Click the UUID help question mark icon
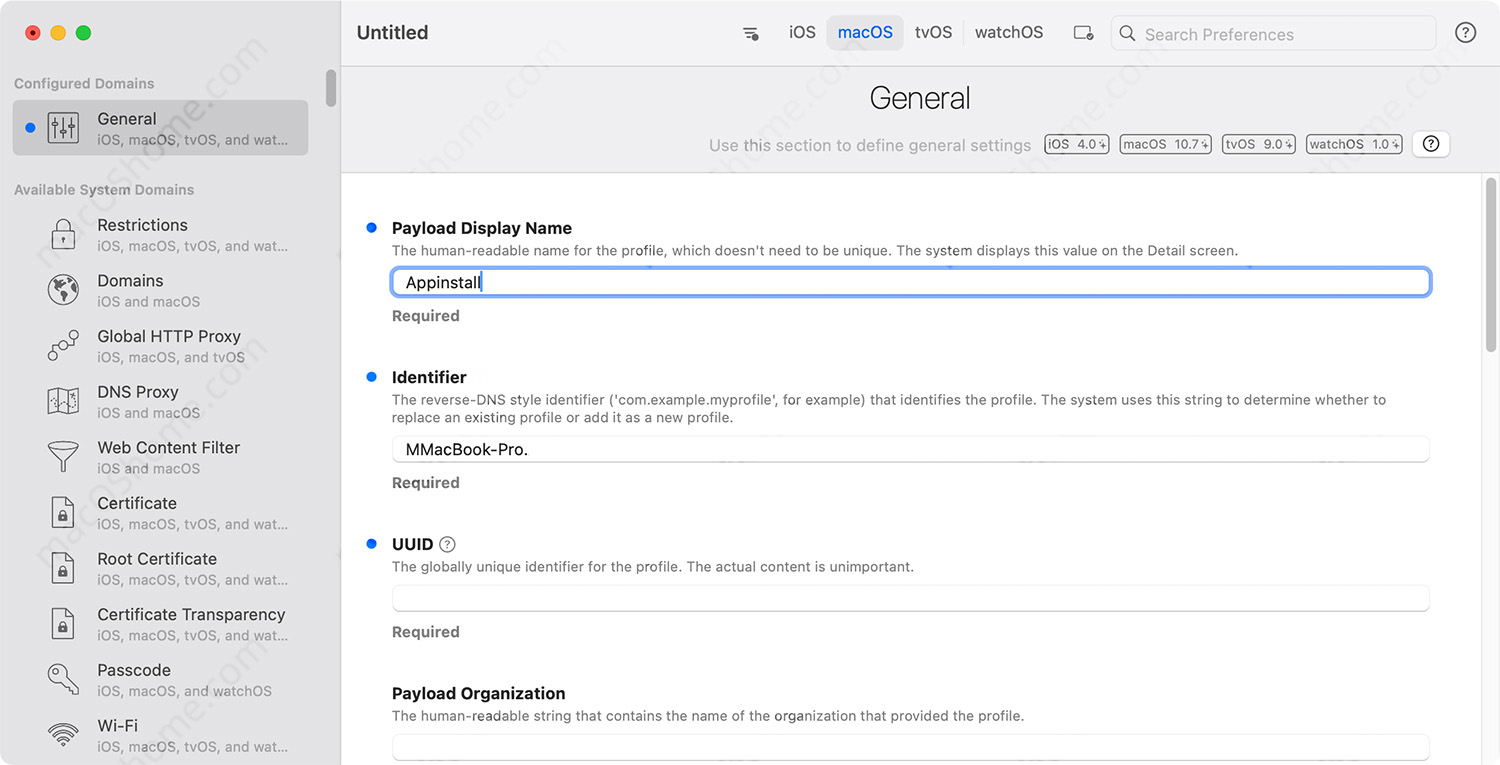This screenshot has height=765, width=1500. coord(447,545)
